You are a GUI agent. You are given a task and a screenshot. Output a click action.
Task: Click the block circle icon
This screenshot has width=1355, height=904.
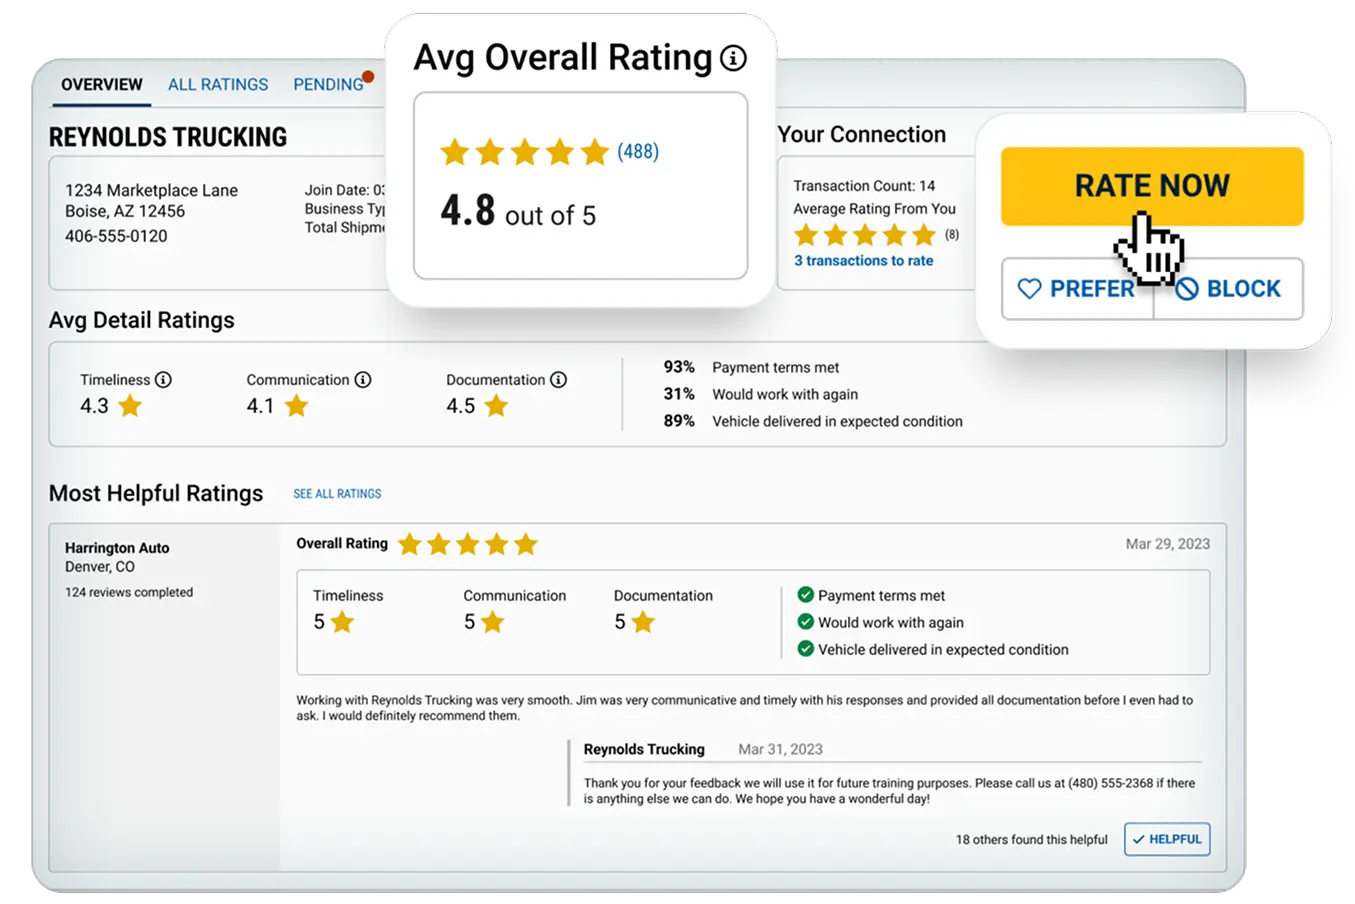1187,289
